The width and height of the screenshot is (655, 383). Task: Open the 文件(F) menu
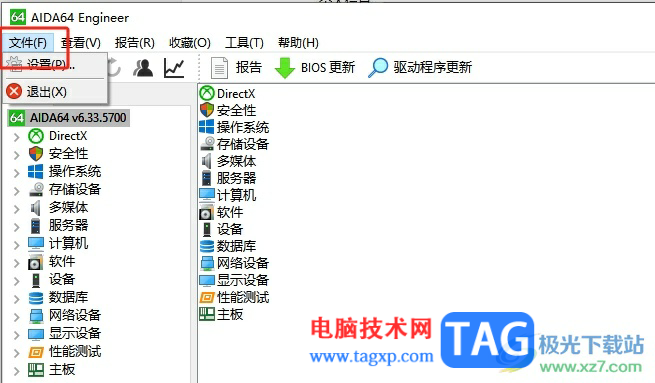28,43
